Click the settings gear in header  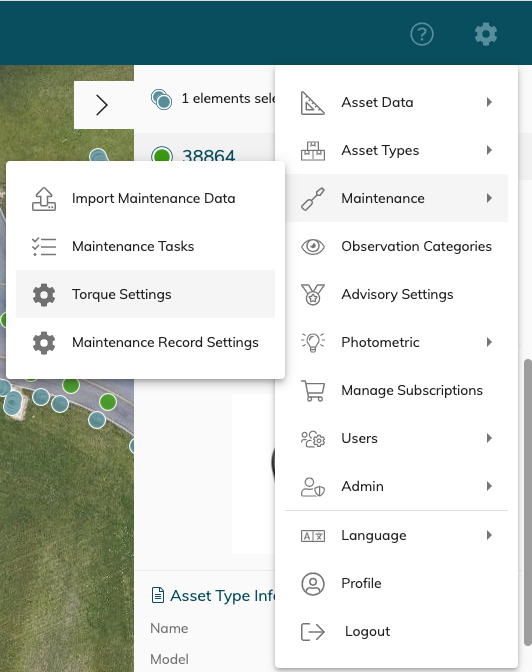coord(486,34)
